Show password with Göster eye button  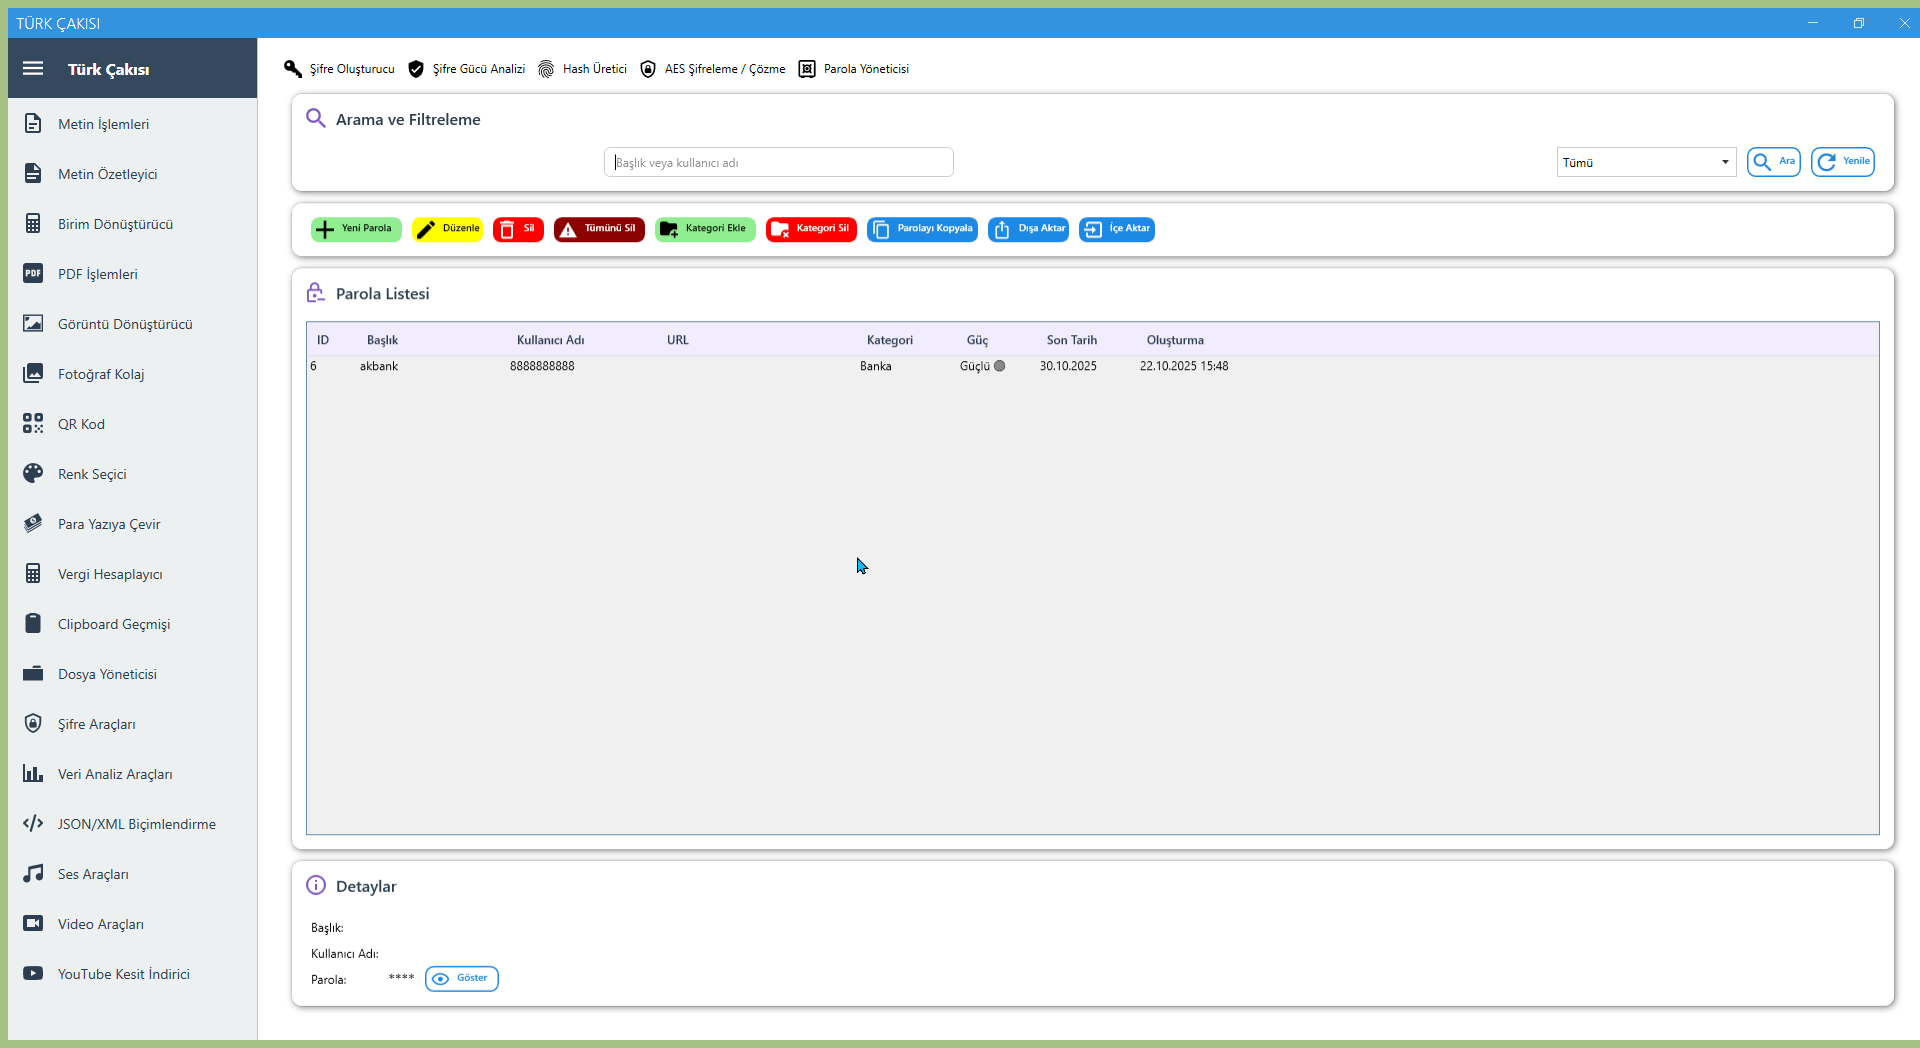(x=462, y=978)
